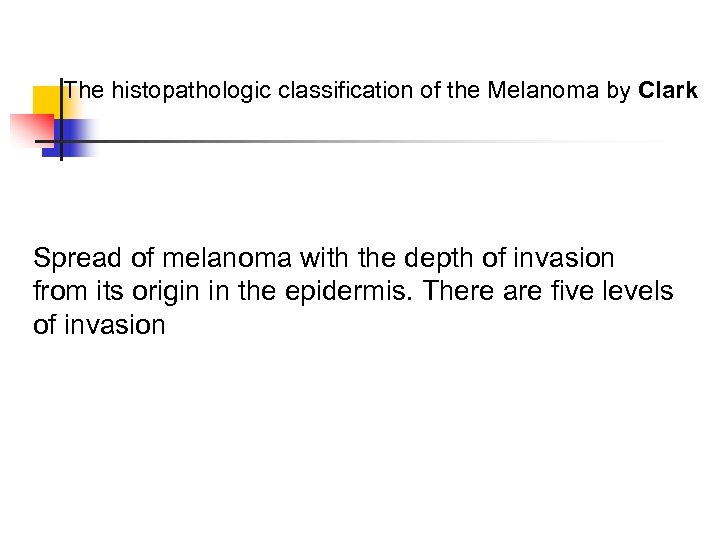Click the last line reading of invasion
720x540 pixels.
click(99, 325)
